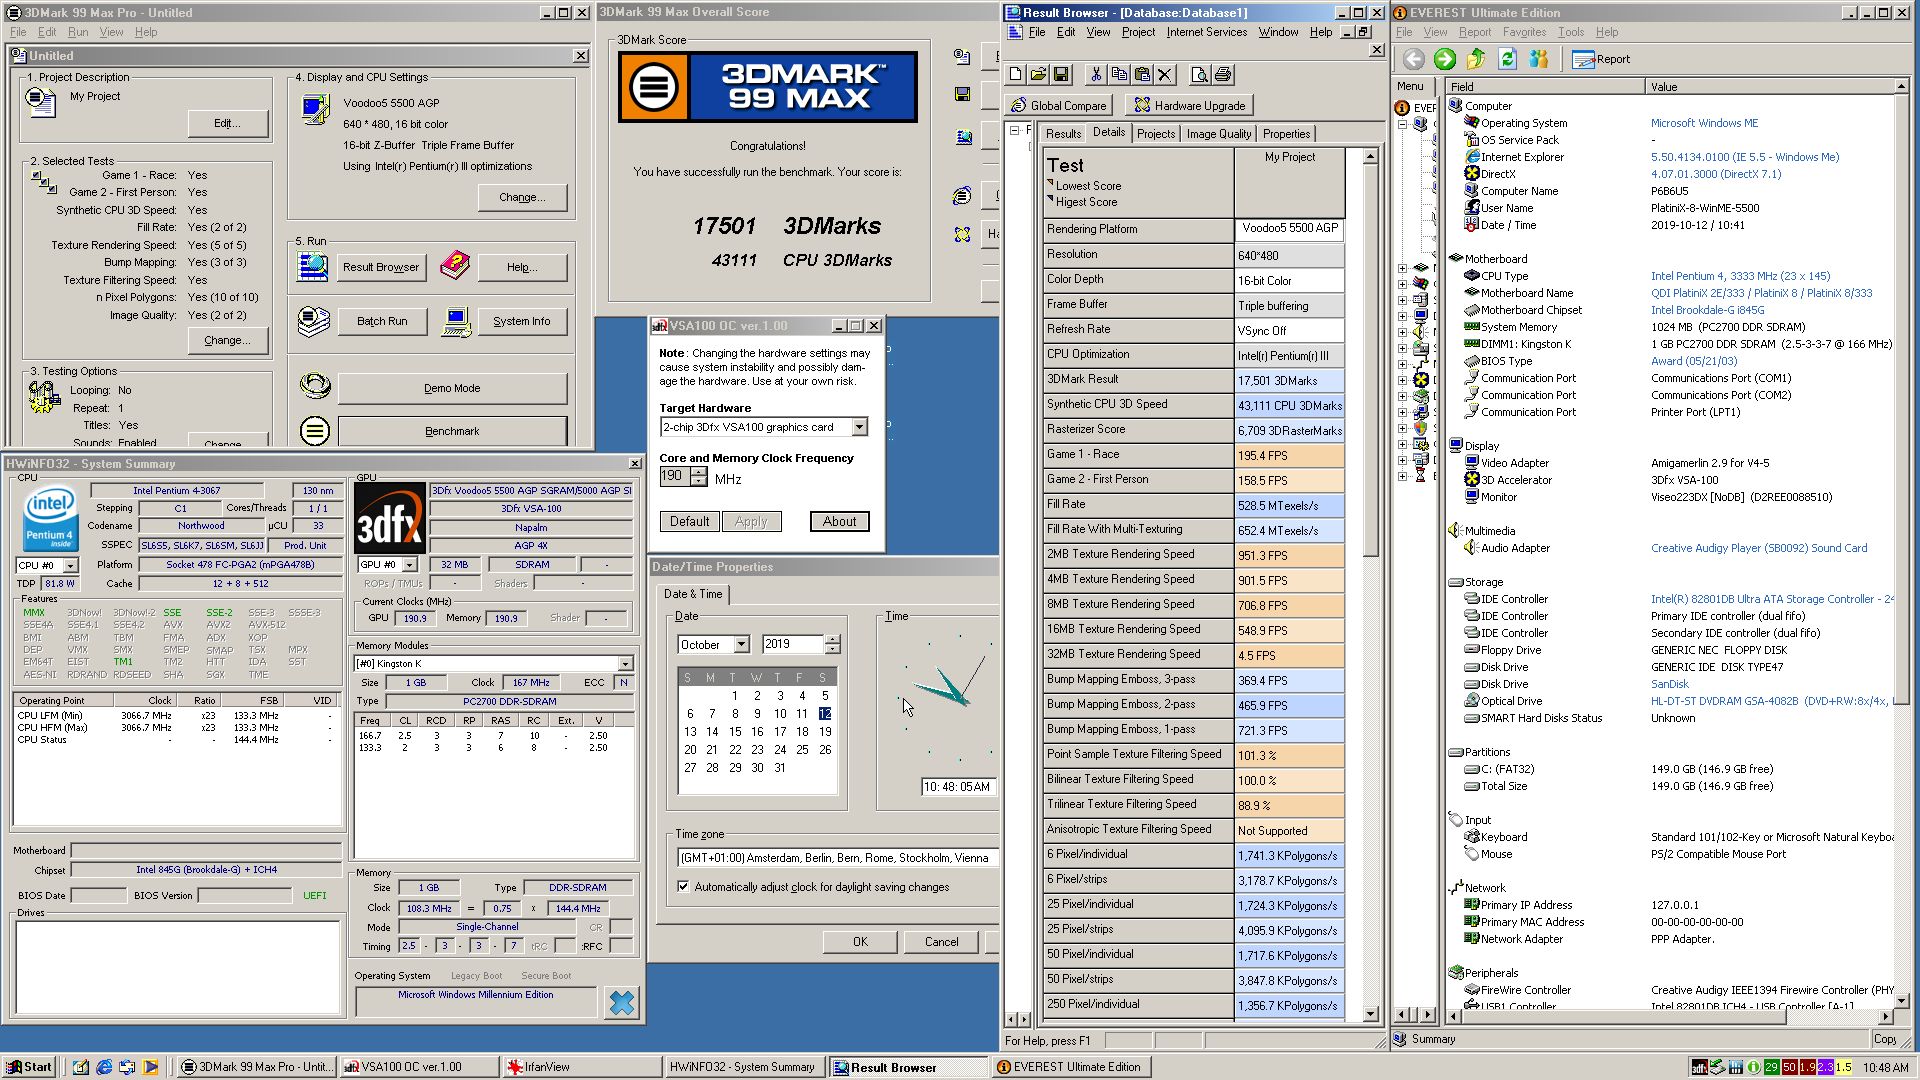Collapse the Computer node in EVEREST menu tree
The height and width of the screenshot is (1080, 1920).
[1402, 124]
